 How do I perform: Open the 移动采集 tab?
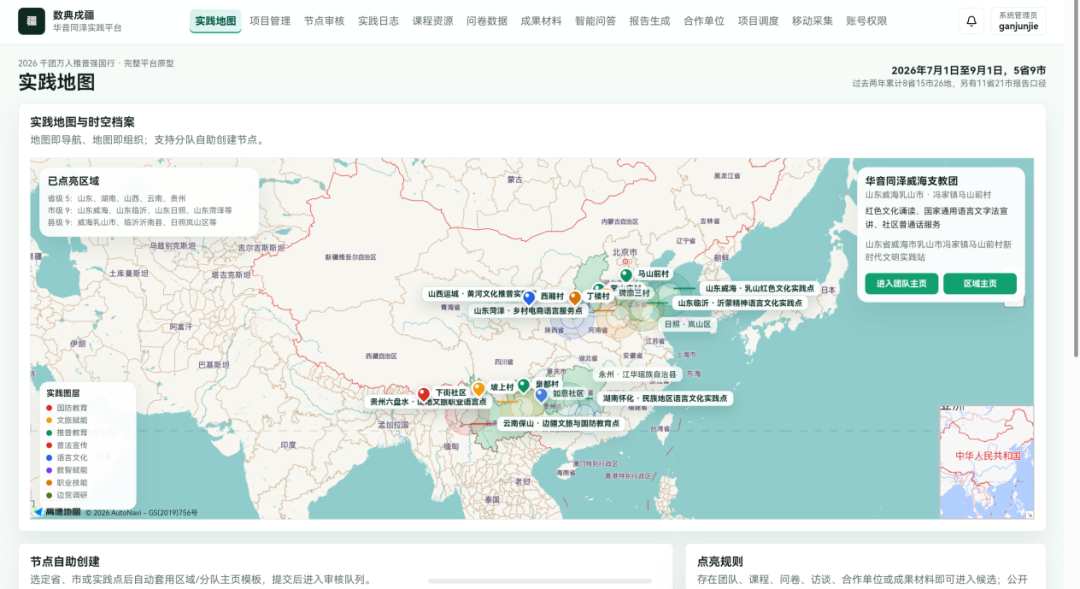click(813, 21)
